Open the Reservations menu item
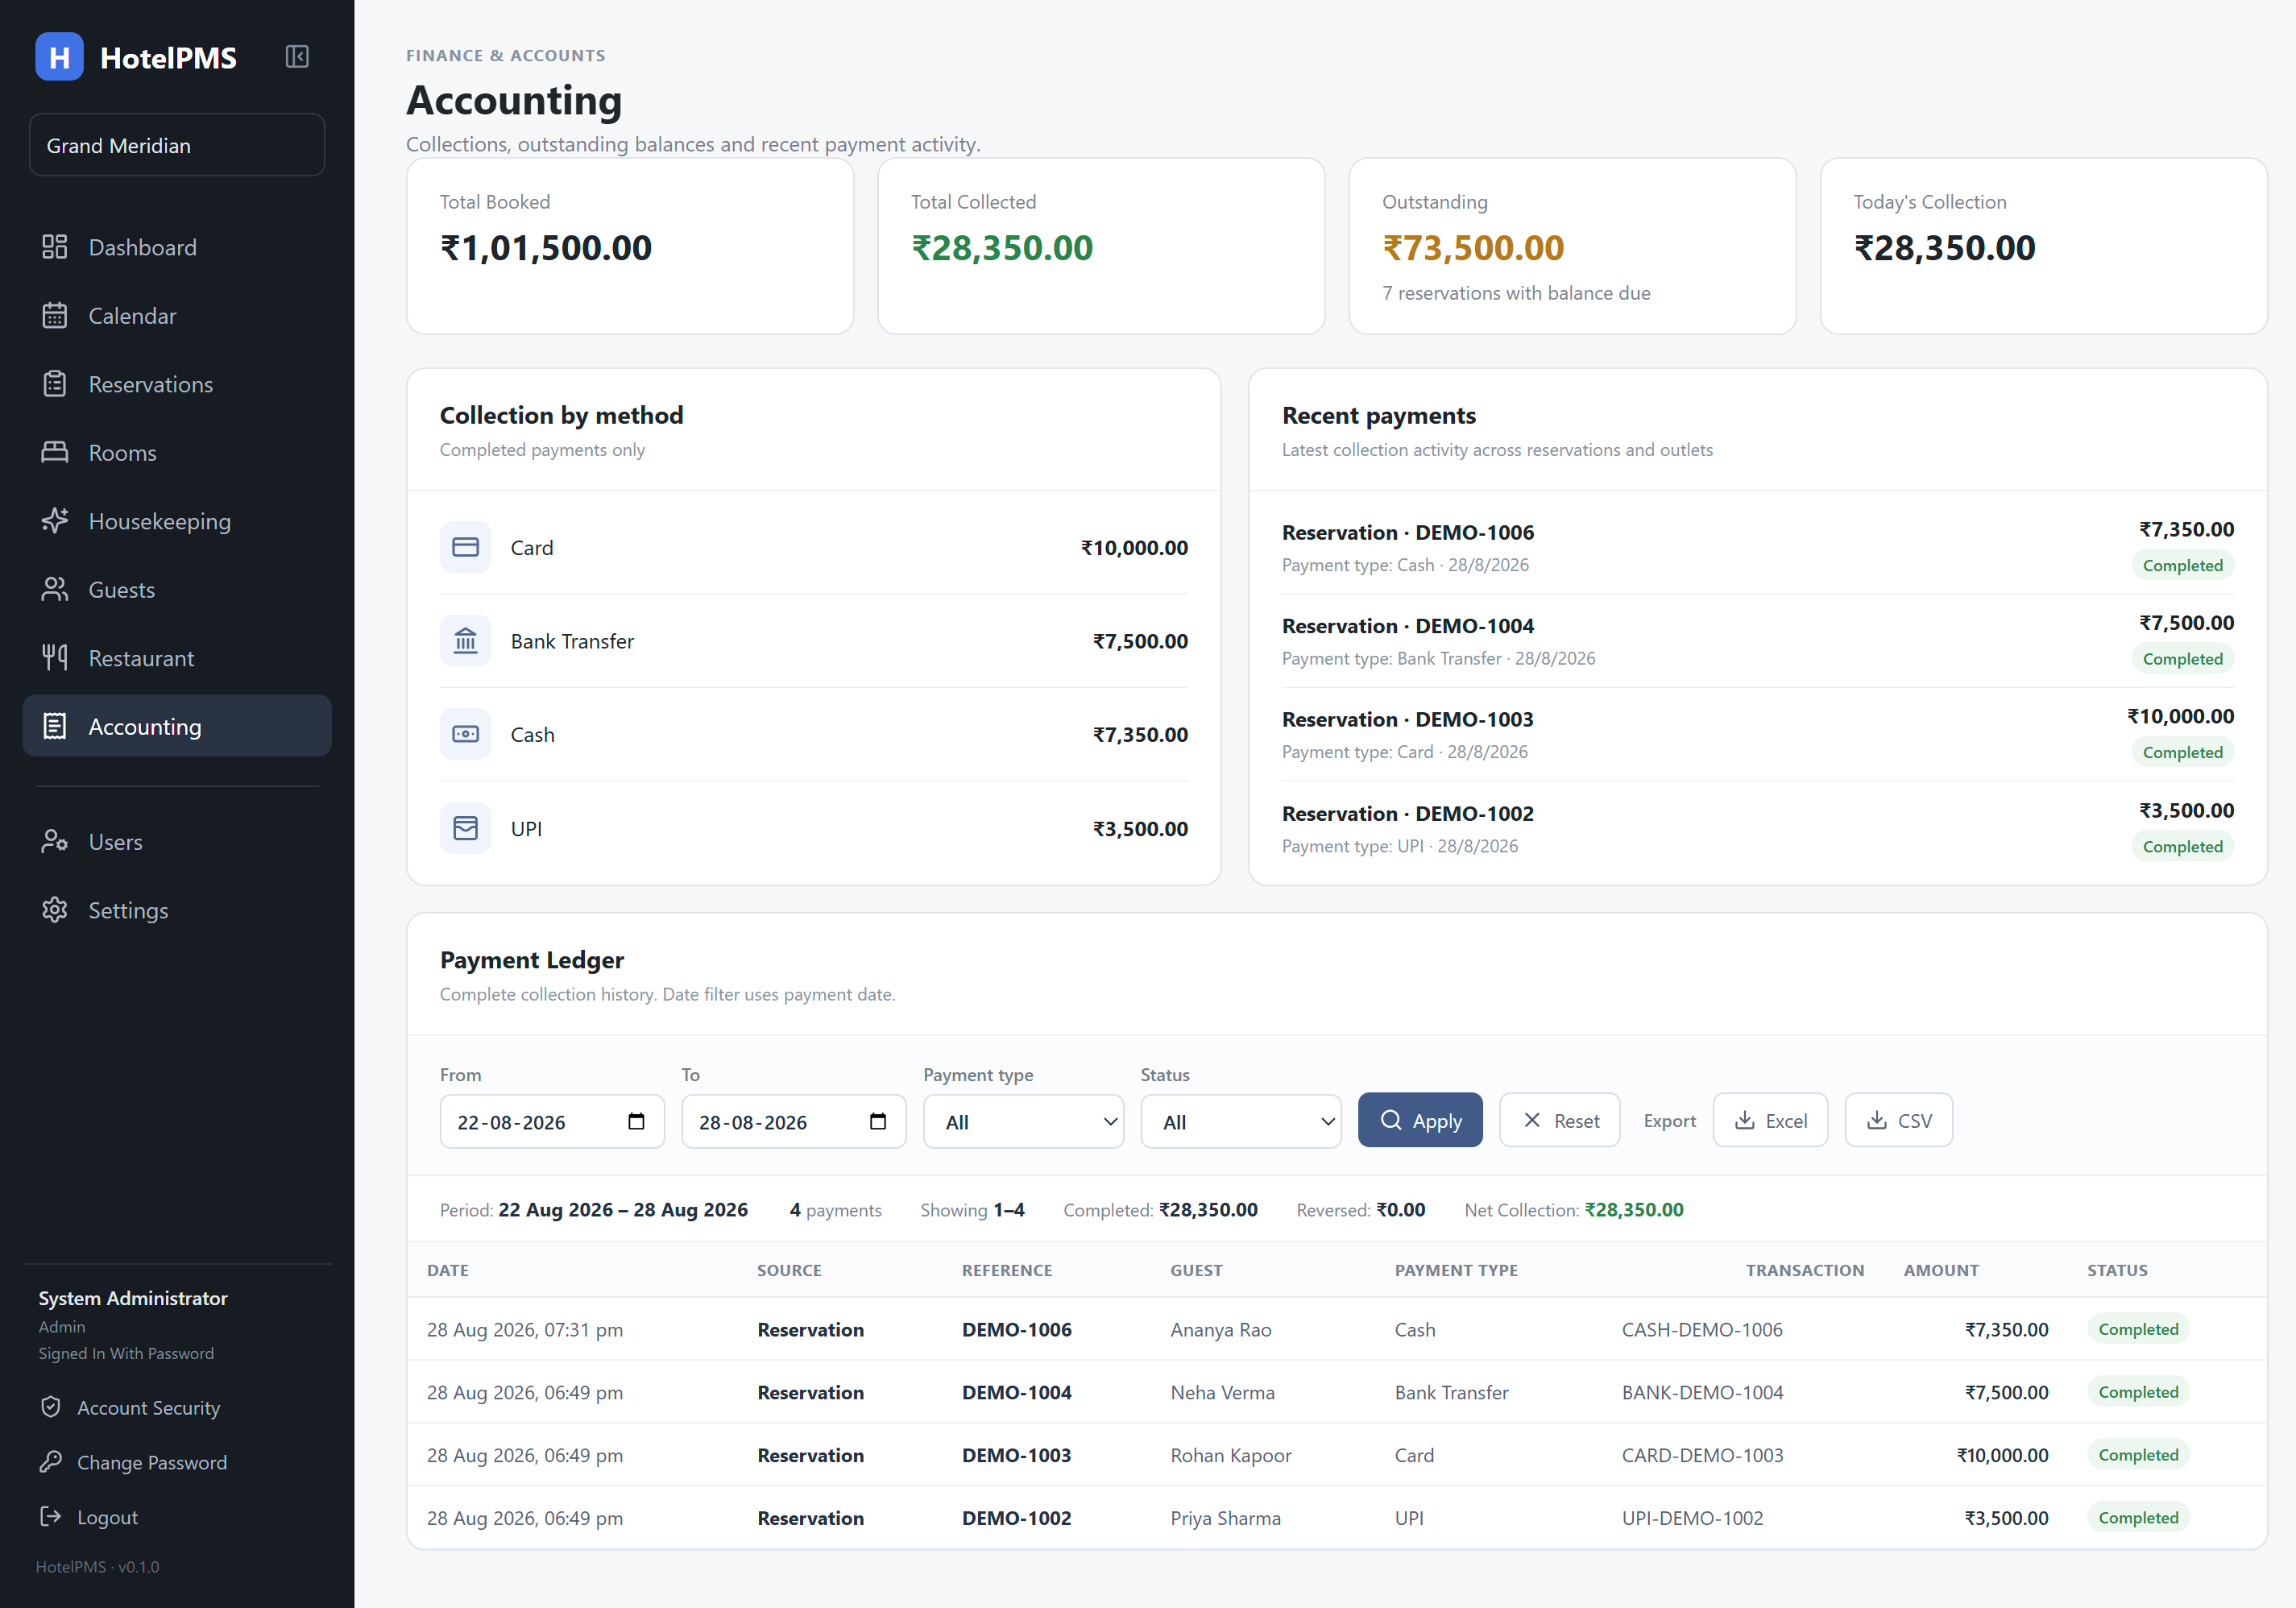Screen dimensions: 2296x1608 click(x=177, y=384)
